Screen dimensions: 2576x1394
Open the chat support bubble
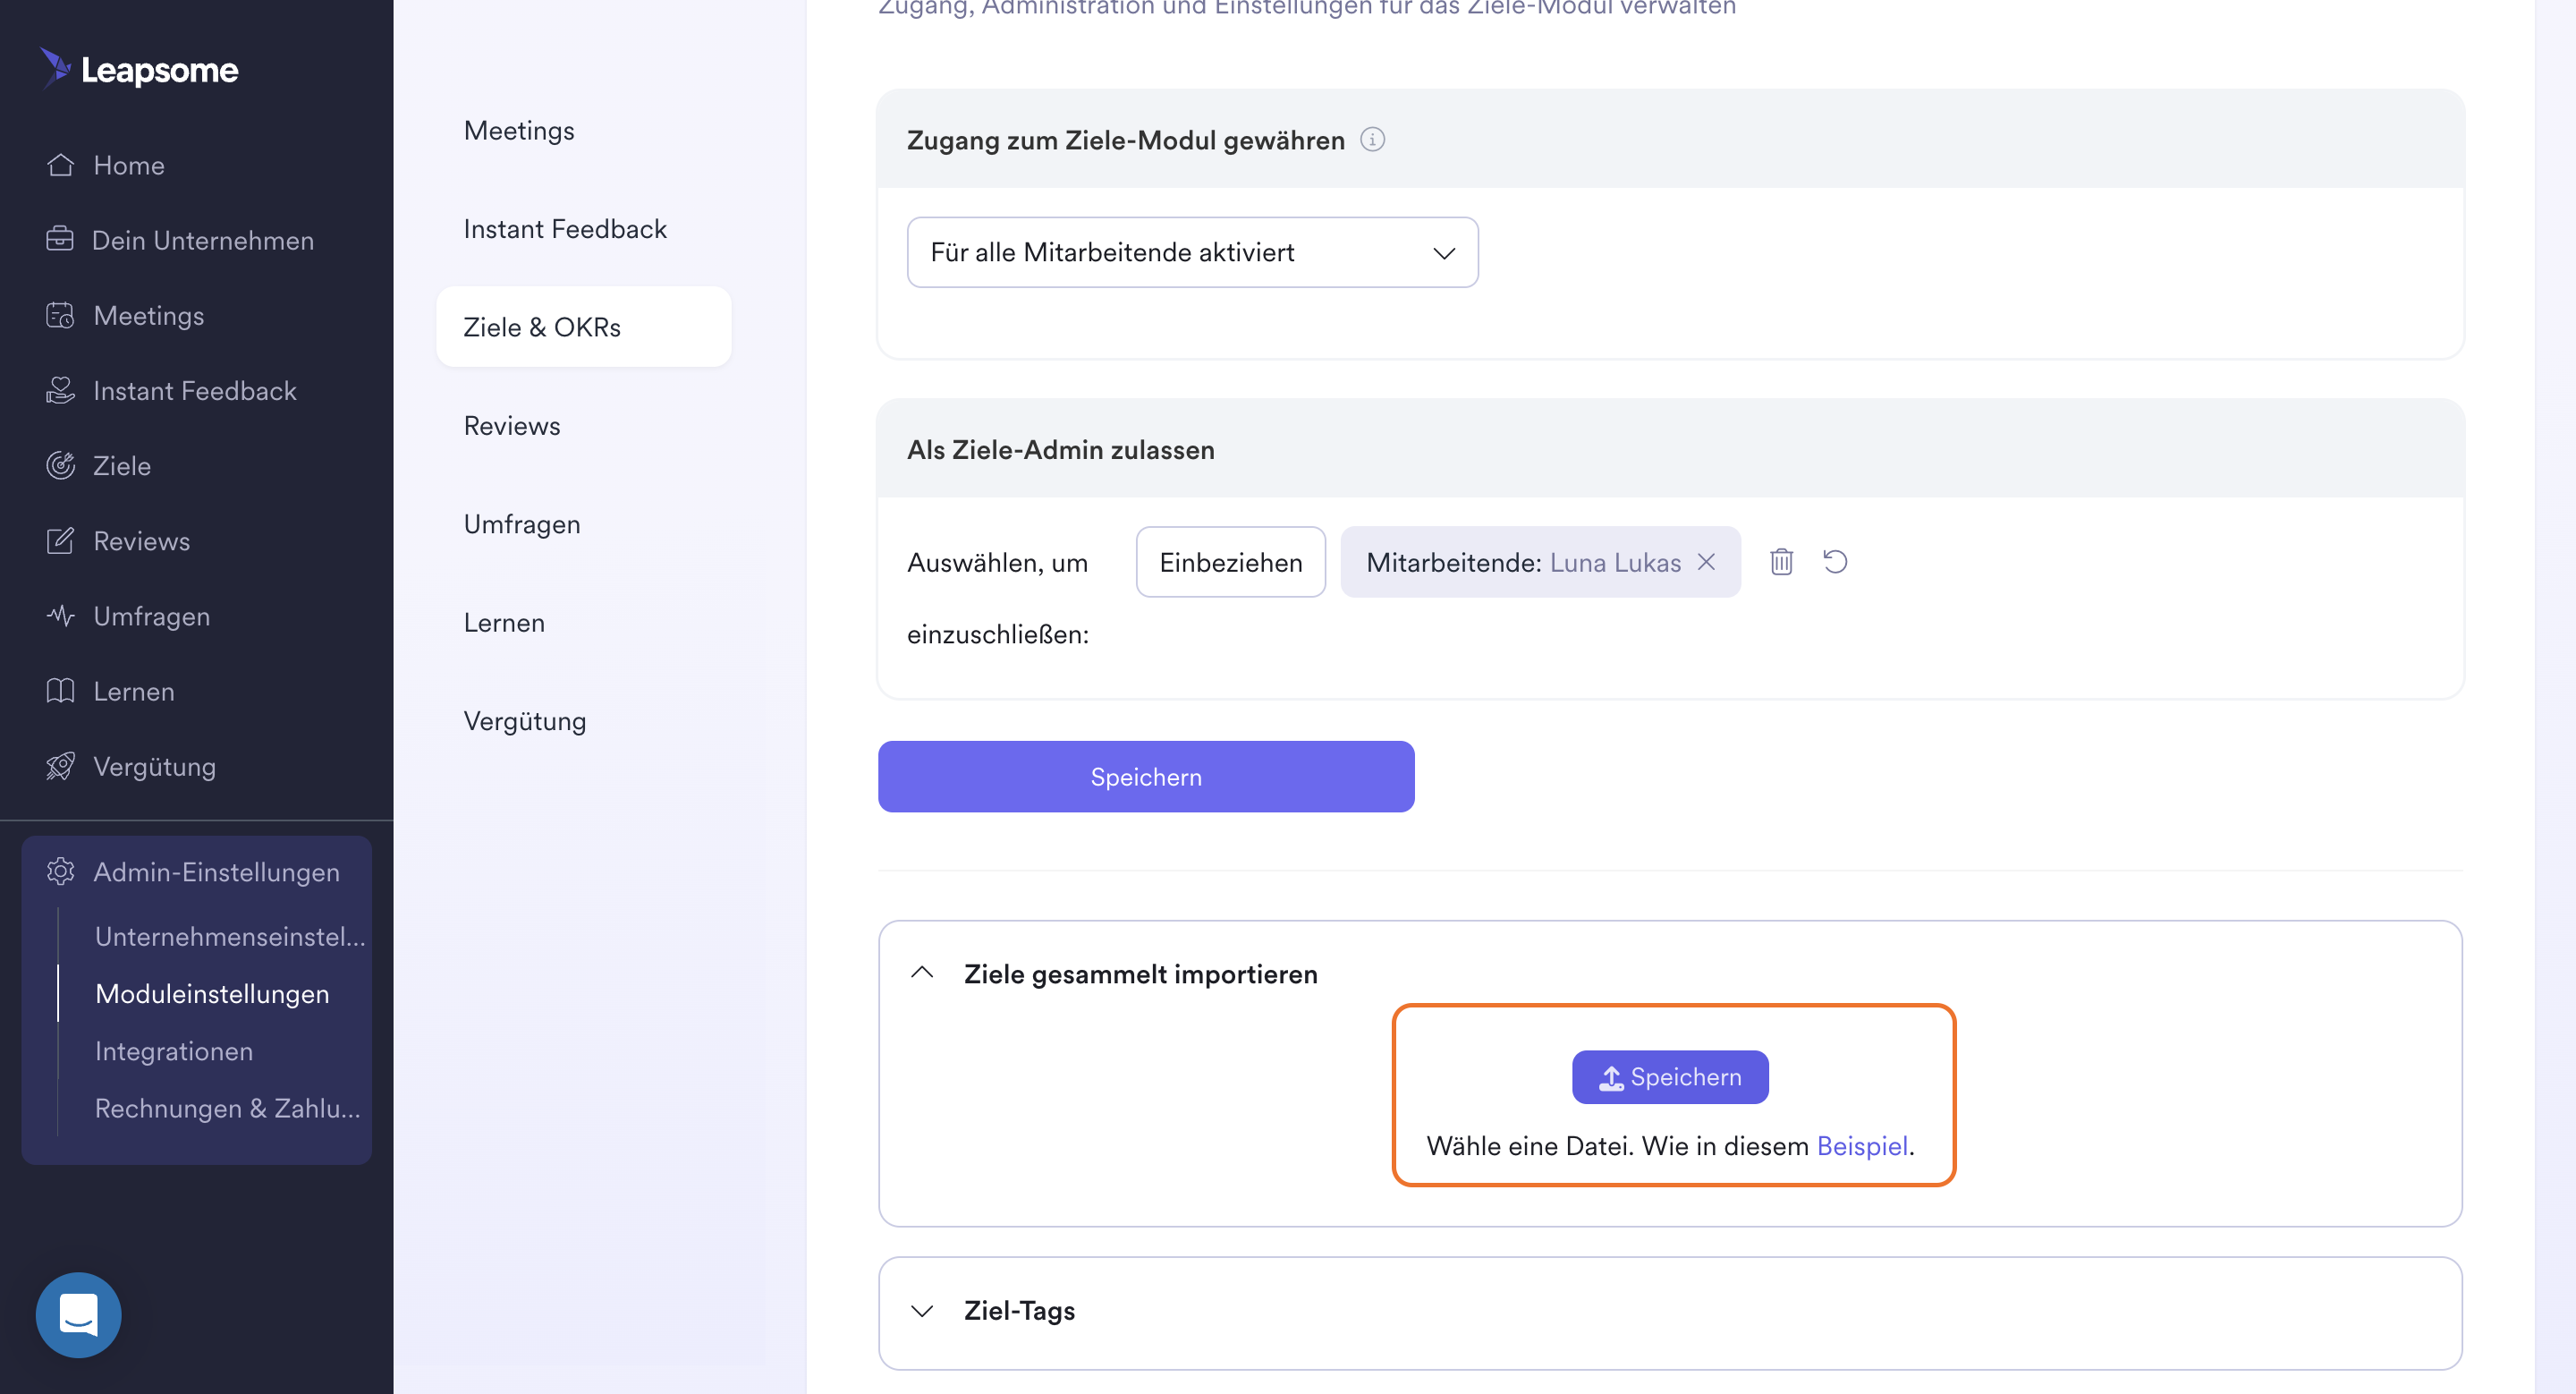pyautogui.click(x=78, y=1314)
